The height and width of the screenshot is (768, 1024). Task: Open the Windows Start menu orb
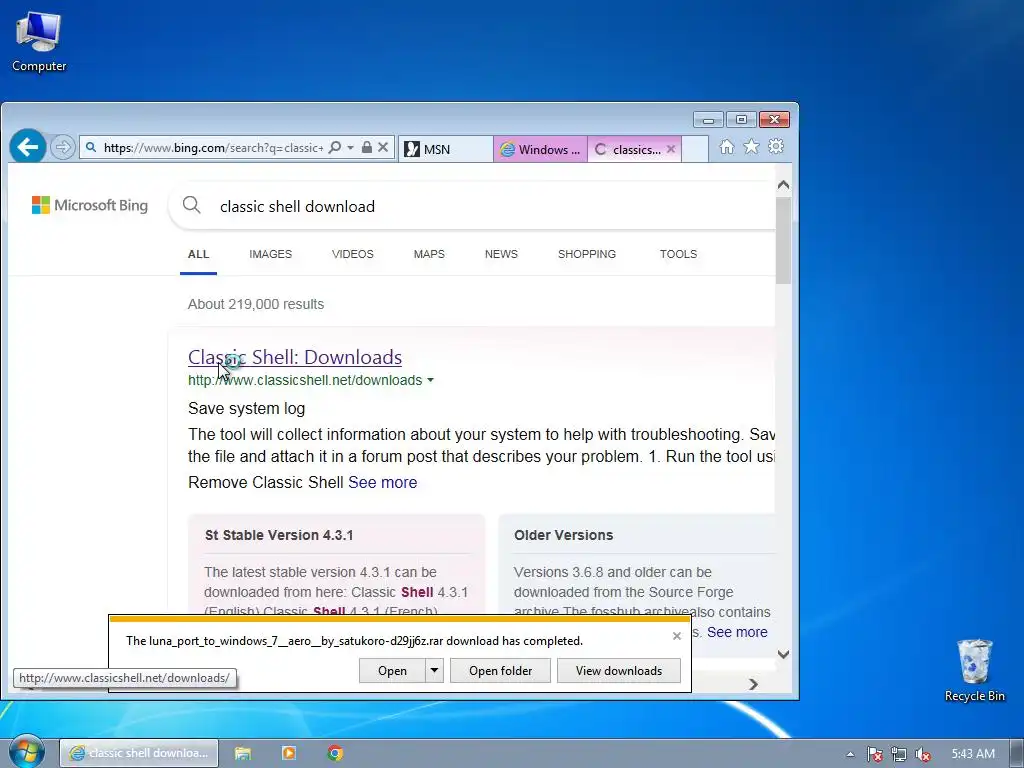[x=26, y=752]
